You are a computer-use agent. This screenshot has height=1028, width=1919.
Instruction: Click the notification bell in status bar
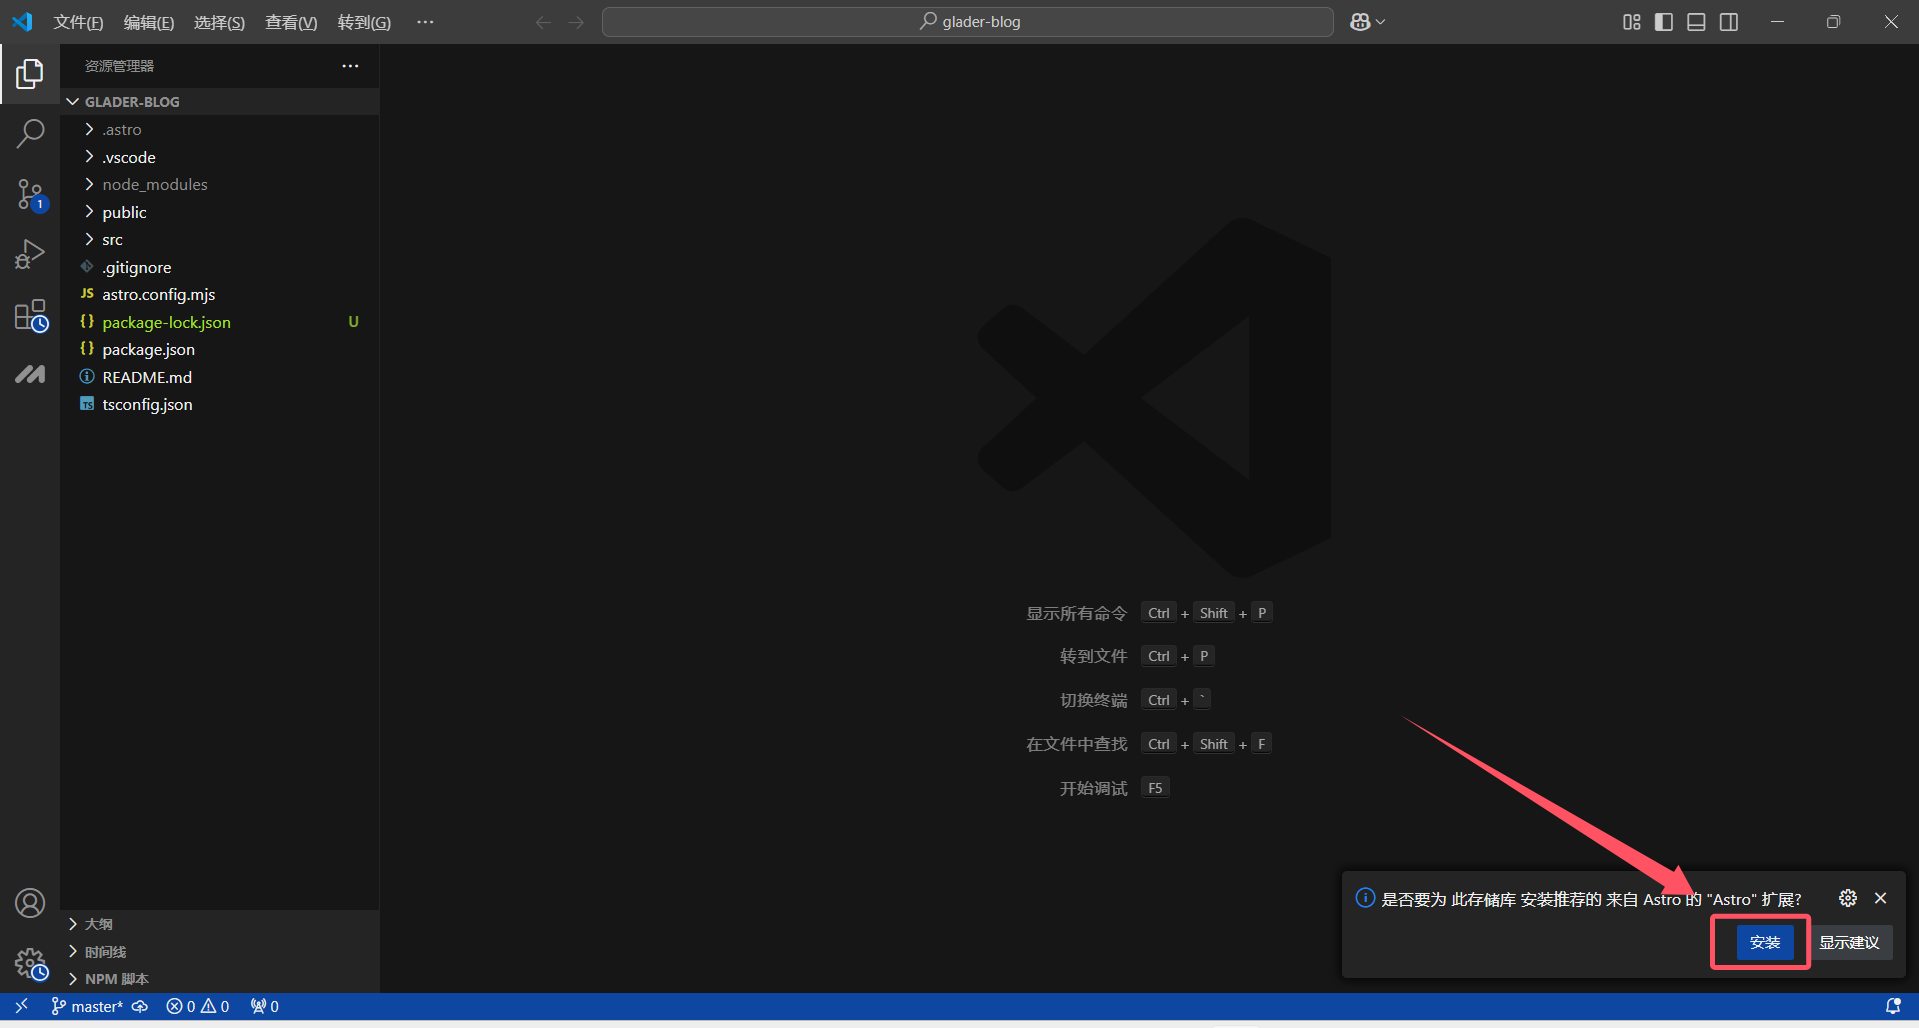[1892, 1006]
